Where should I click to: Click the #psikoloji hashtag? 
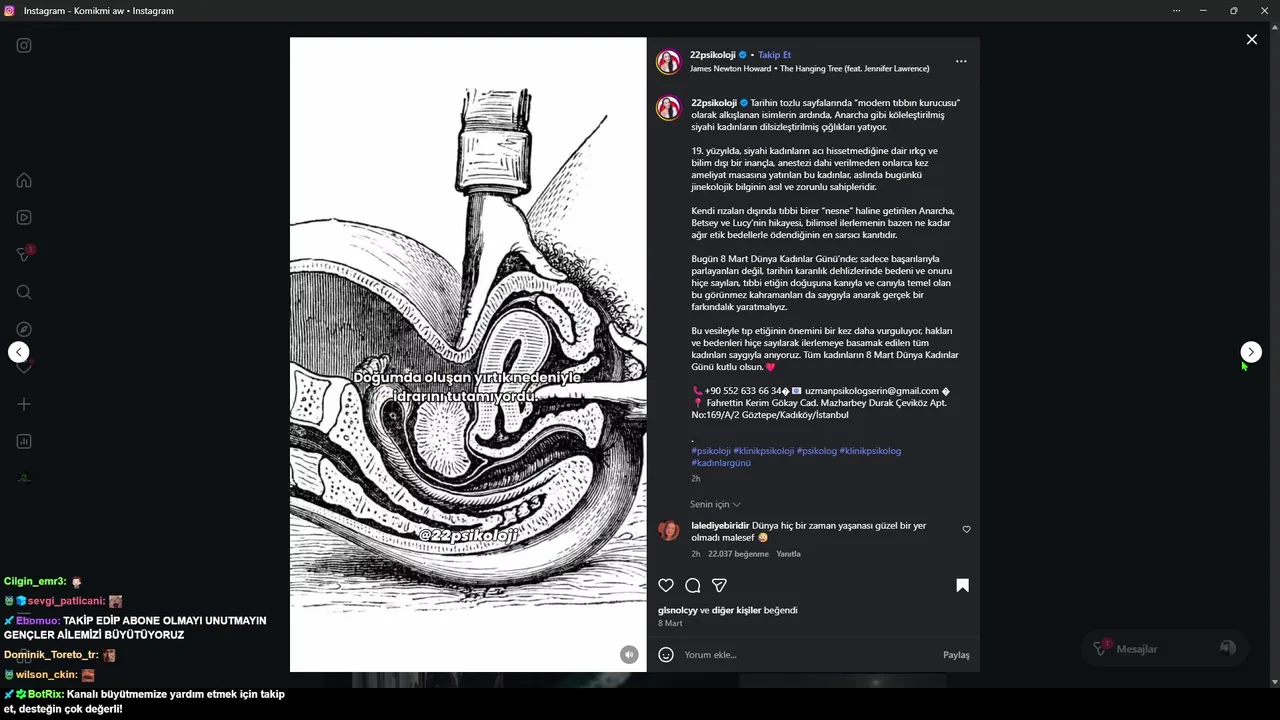711,451
